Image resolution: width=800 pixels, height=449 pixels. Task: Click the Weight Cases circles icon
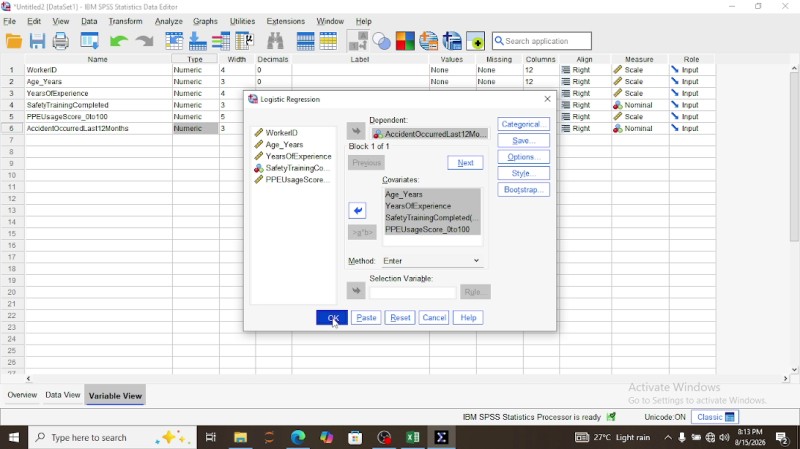point(382,41)
